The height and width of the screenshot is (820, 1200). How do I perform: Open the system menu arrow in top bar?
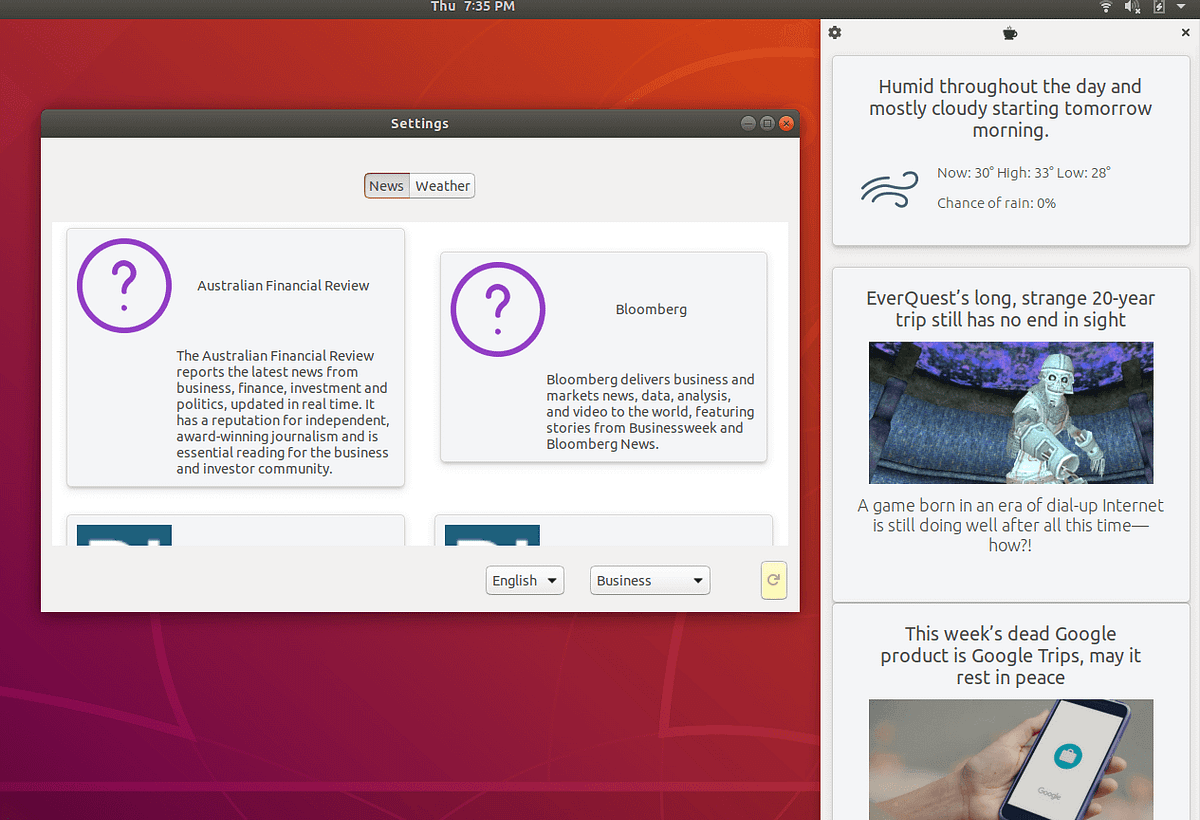click(1181, 7)
